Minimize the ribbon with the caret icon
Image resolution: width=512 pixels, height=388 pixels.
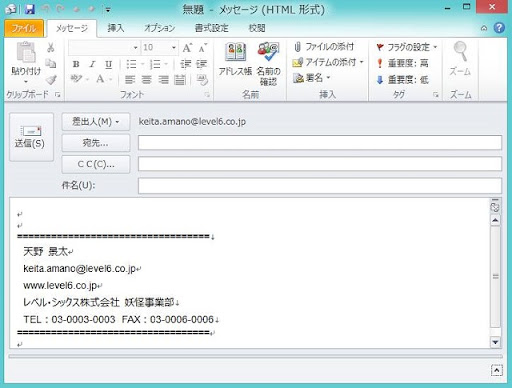[484, 28]
